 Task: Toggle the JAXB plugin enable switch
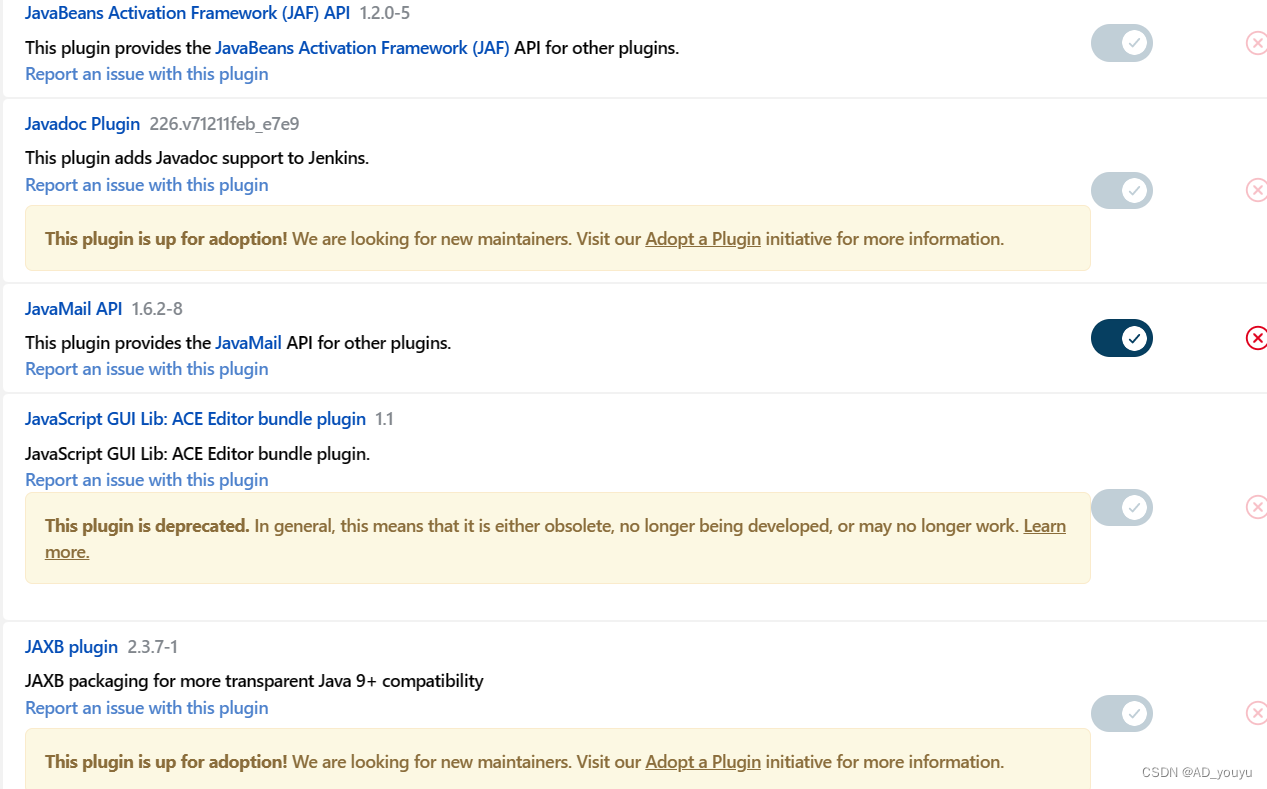coord(1121,713)
